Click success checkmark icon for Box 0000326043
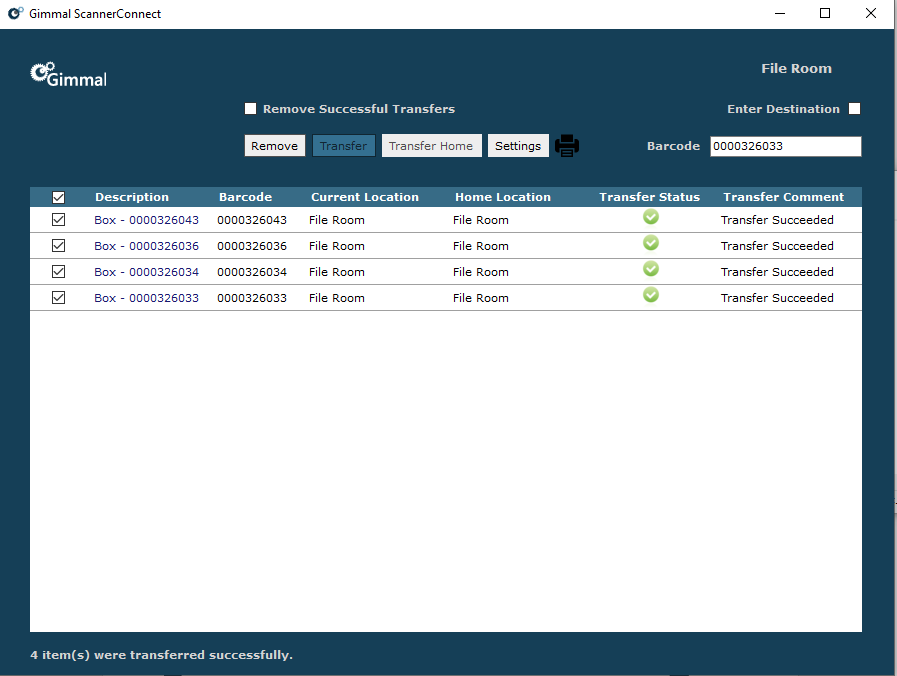 click(x=651, y=217)
